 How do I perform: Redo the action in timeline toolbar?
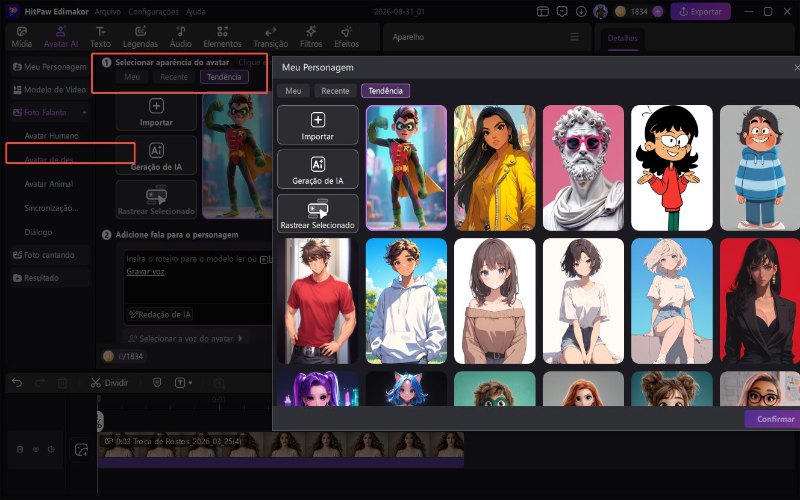40,383
